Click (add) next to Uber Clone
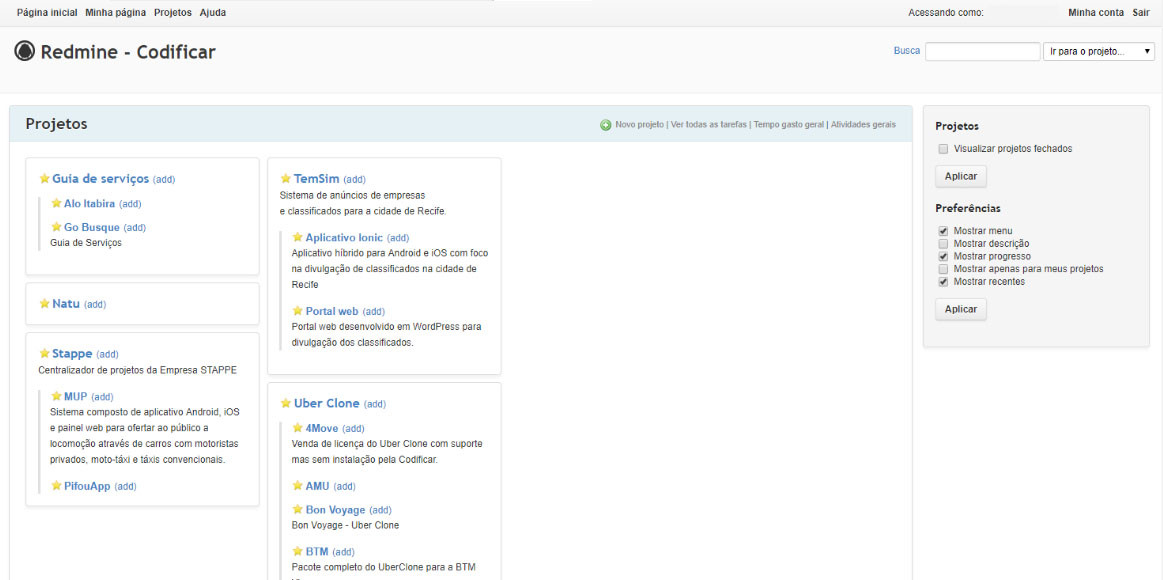This screenshot has height=580, width=1163. click(375, 404)
